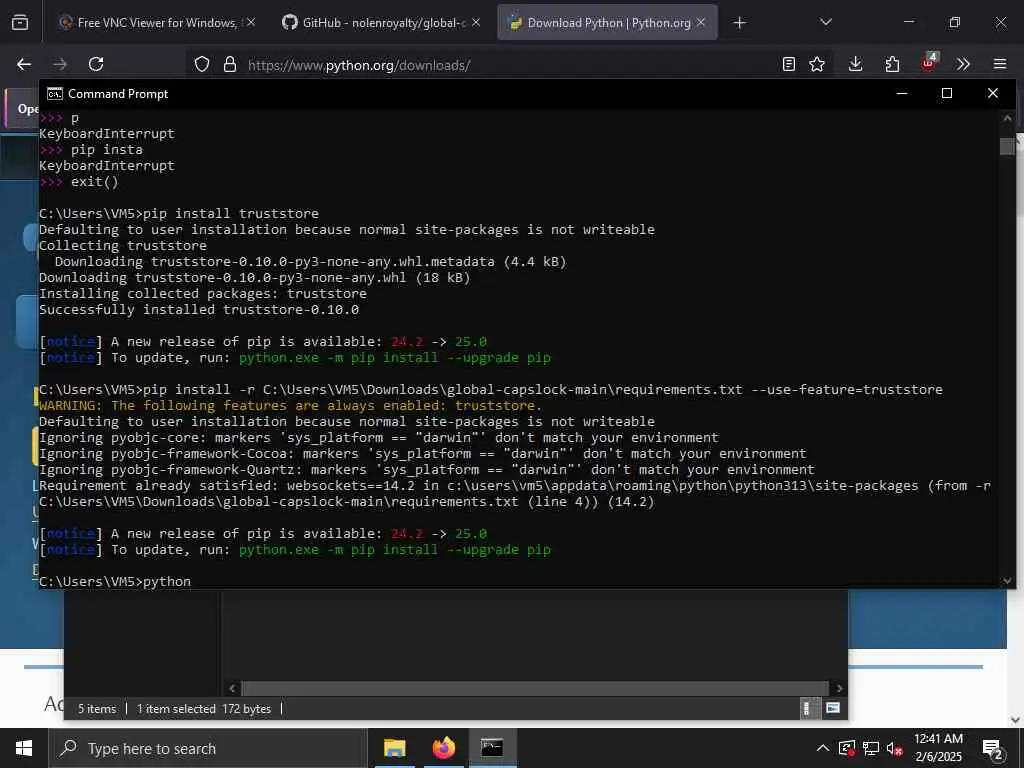Open the notification center icon

click(x=992, y=749)
